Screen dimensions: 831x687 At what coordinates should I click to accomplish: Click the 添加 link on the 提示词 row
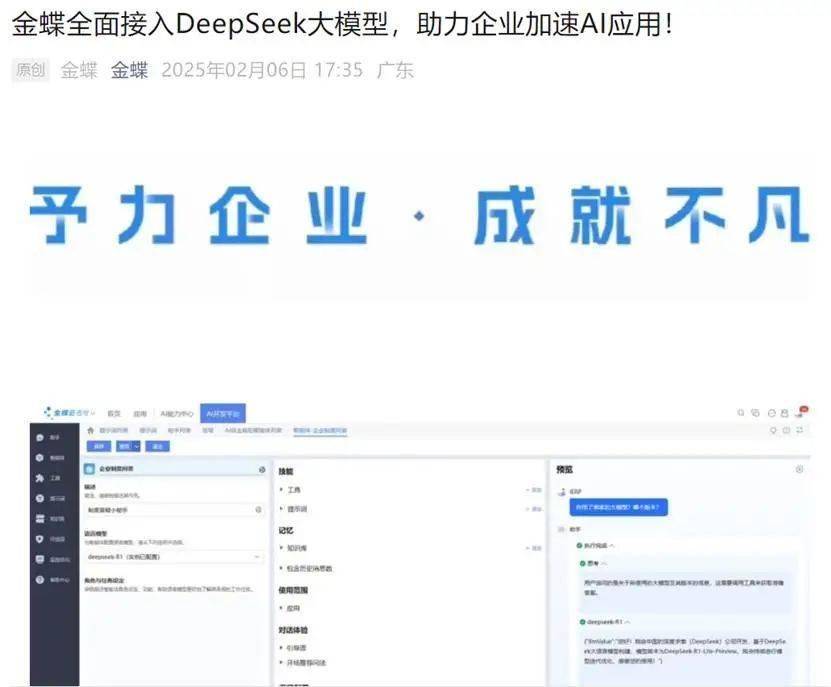[534, 509]
